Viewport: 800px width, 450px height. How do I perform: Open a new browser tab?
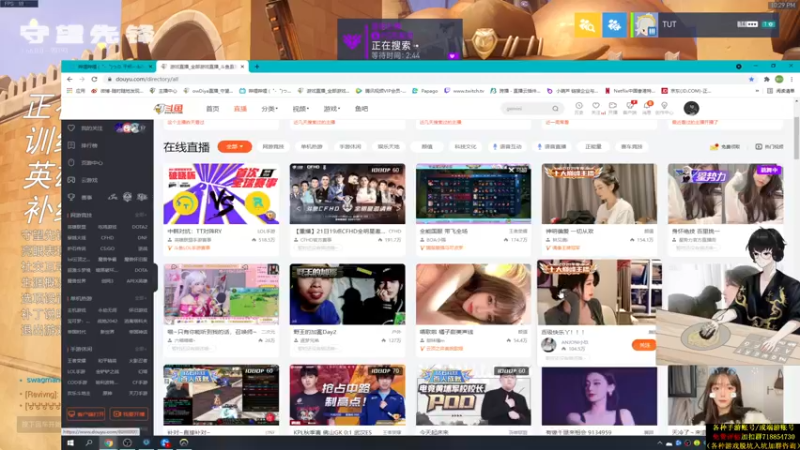(257, 66)
